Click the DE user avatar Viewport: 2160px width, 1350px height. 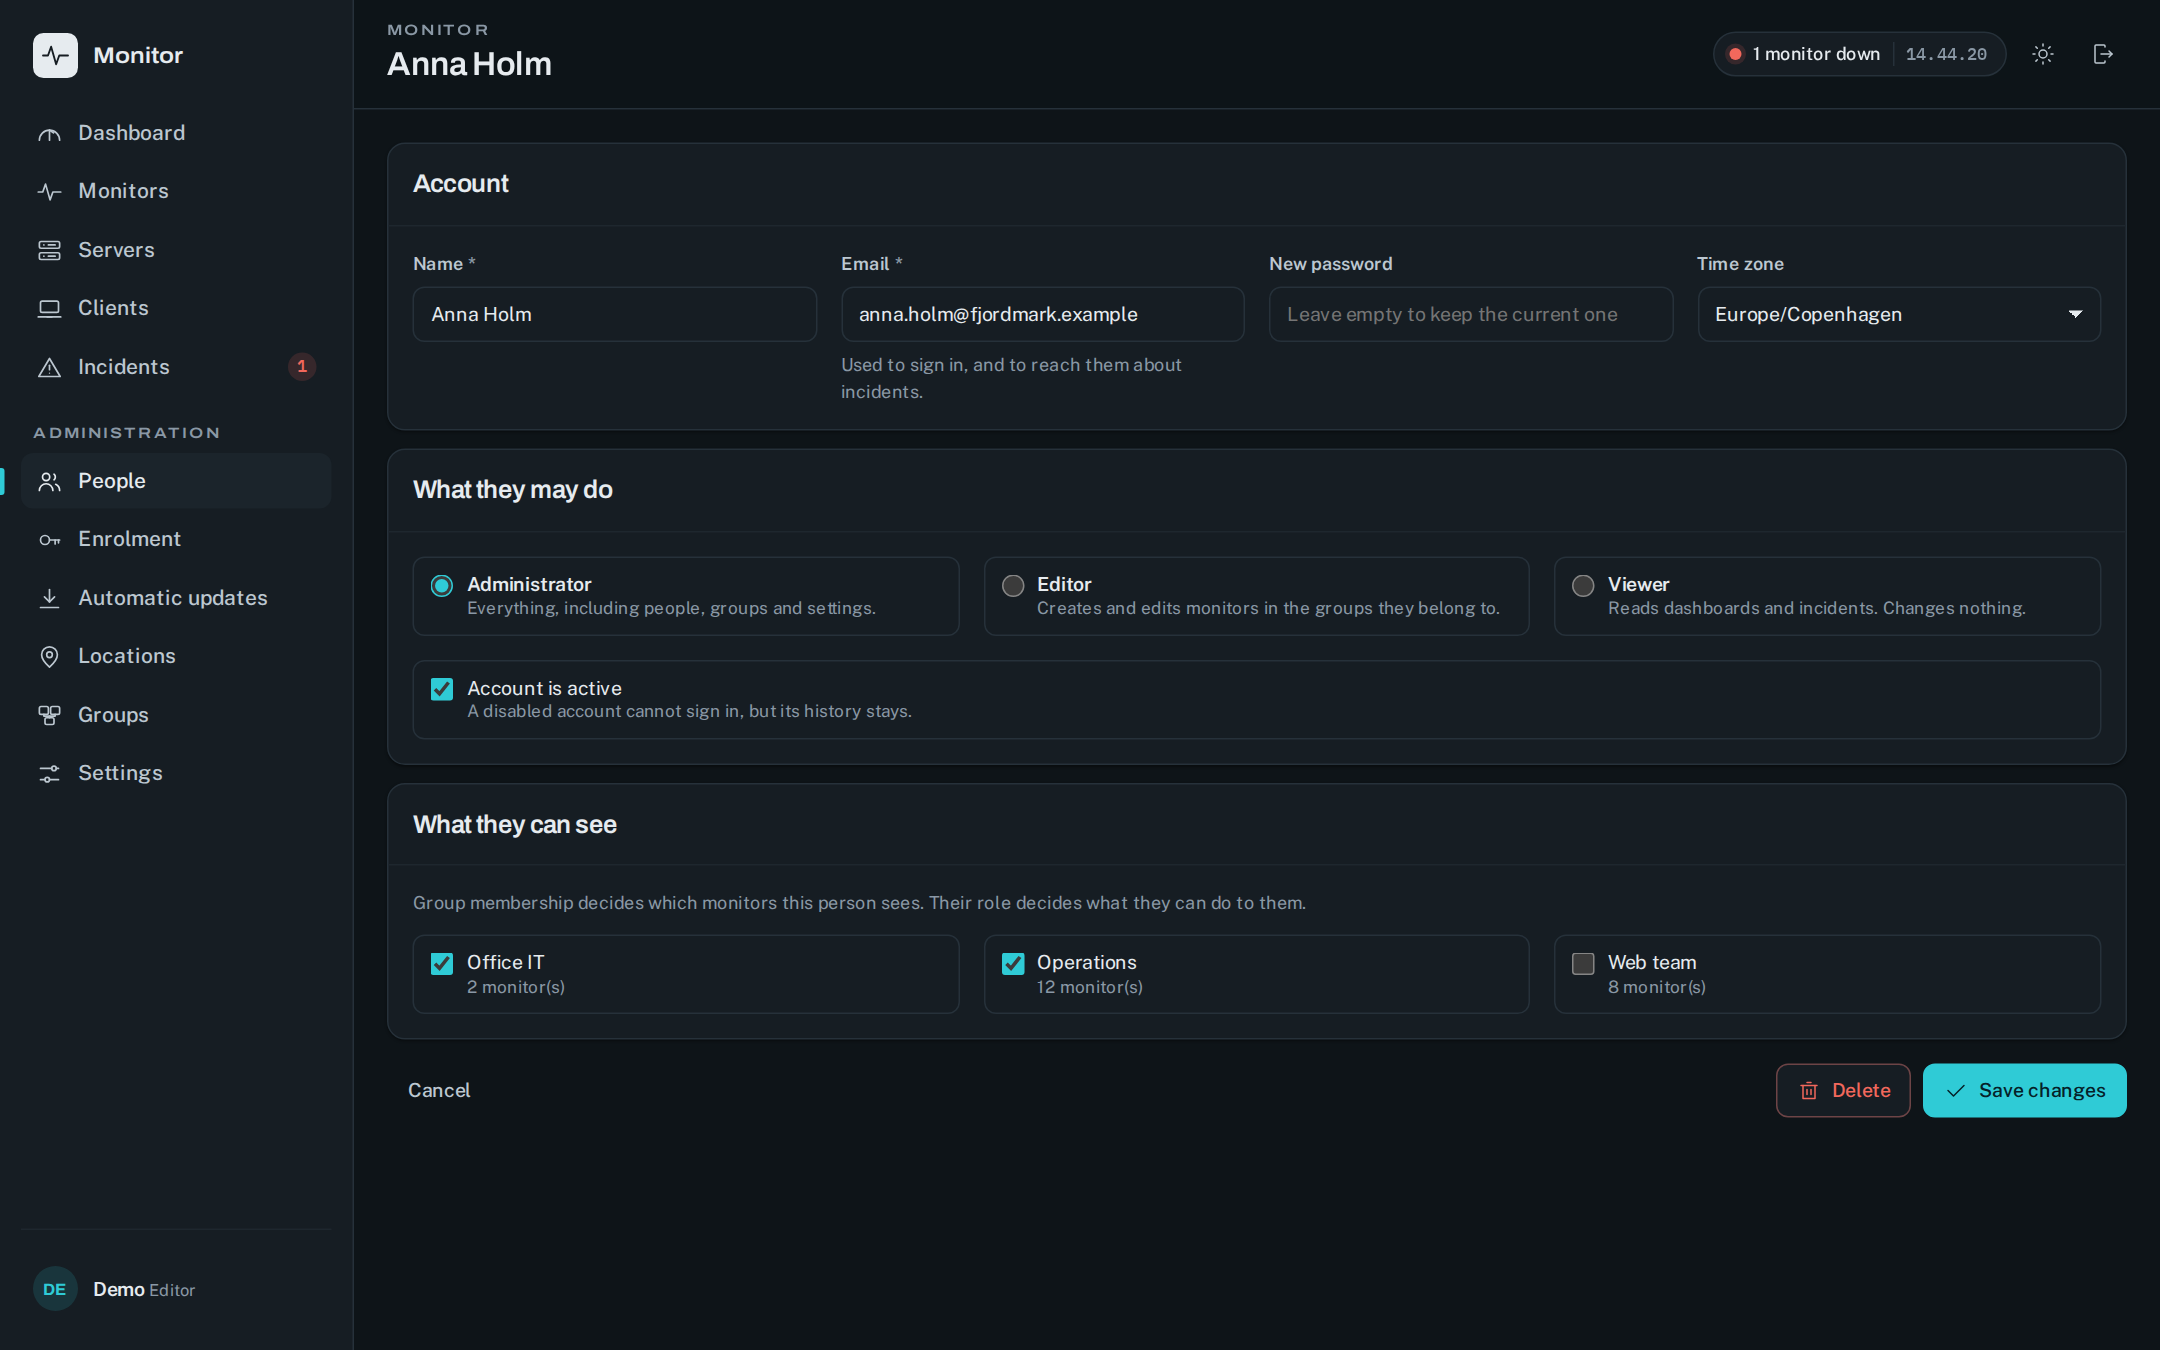(55, 1289)
